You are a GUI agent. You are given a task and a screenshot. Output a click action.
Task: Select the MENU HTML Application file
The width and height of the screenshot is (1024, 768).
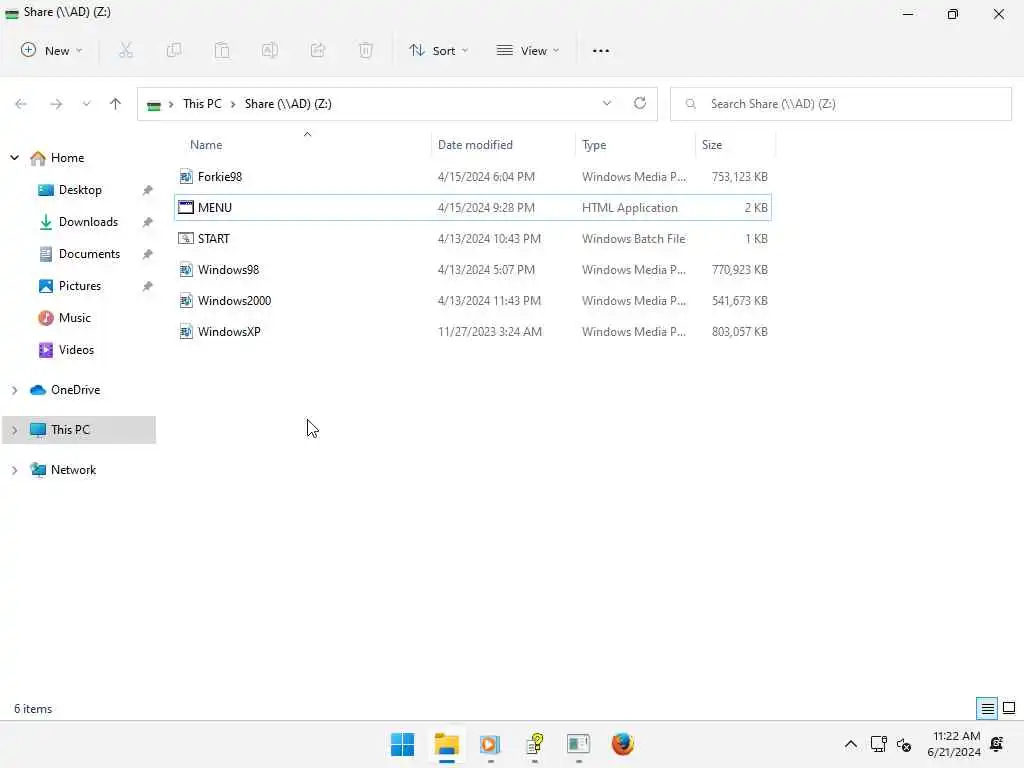pos(473,208)
